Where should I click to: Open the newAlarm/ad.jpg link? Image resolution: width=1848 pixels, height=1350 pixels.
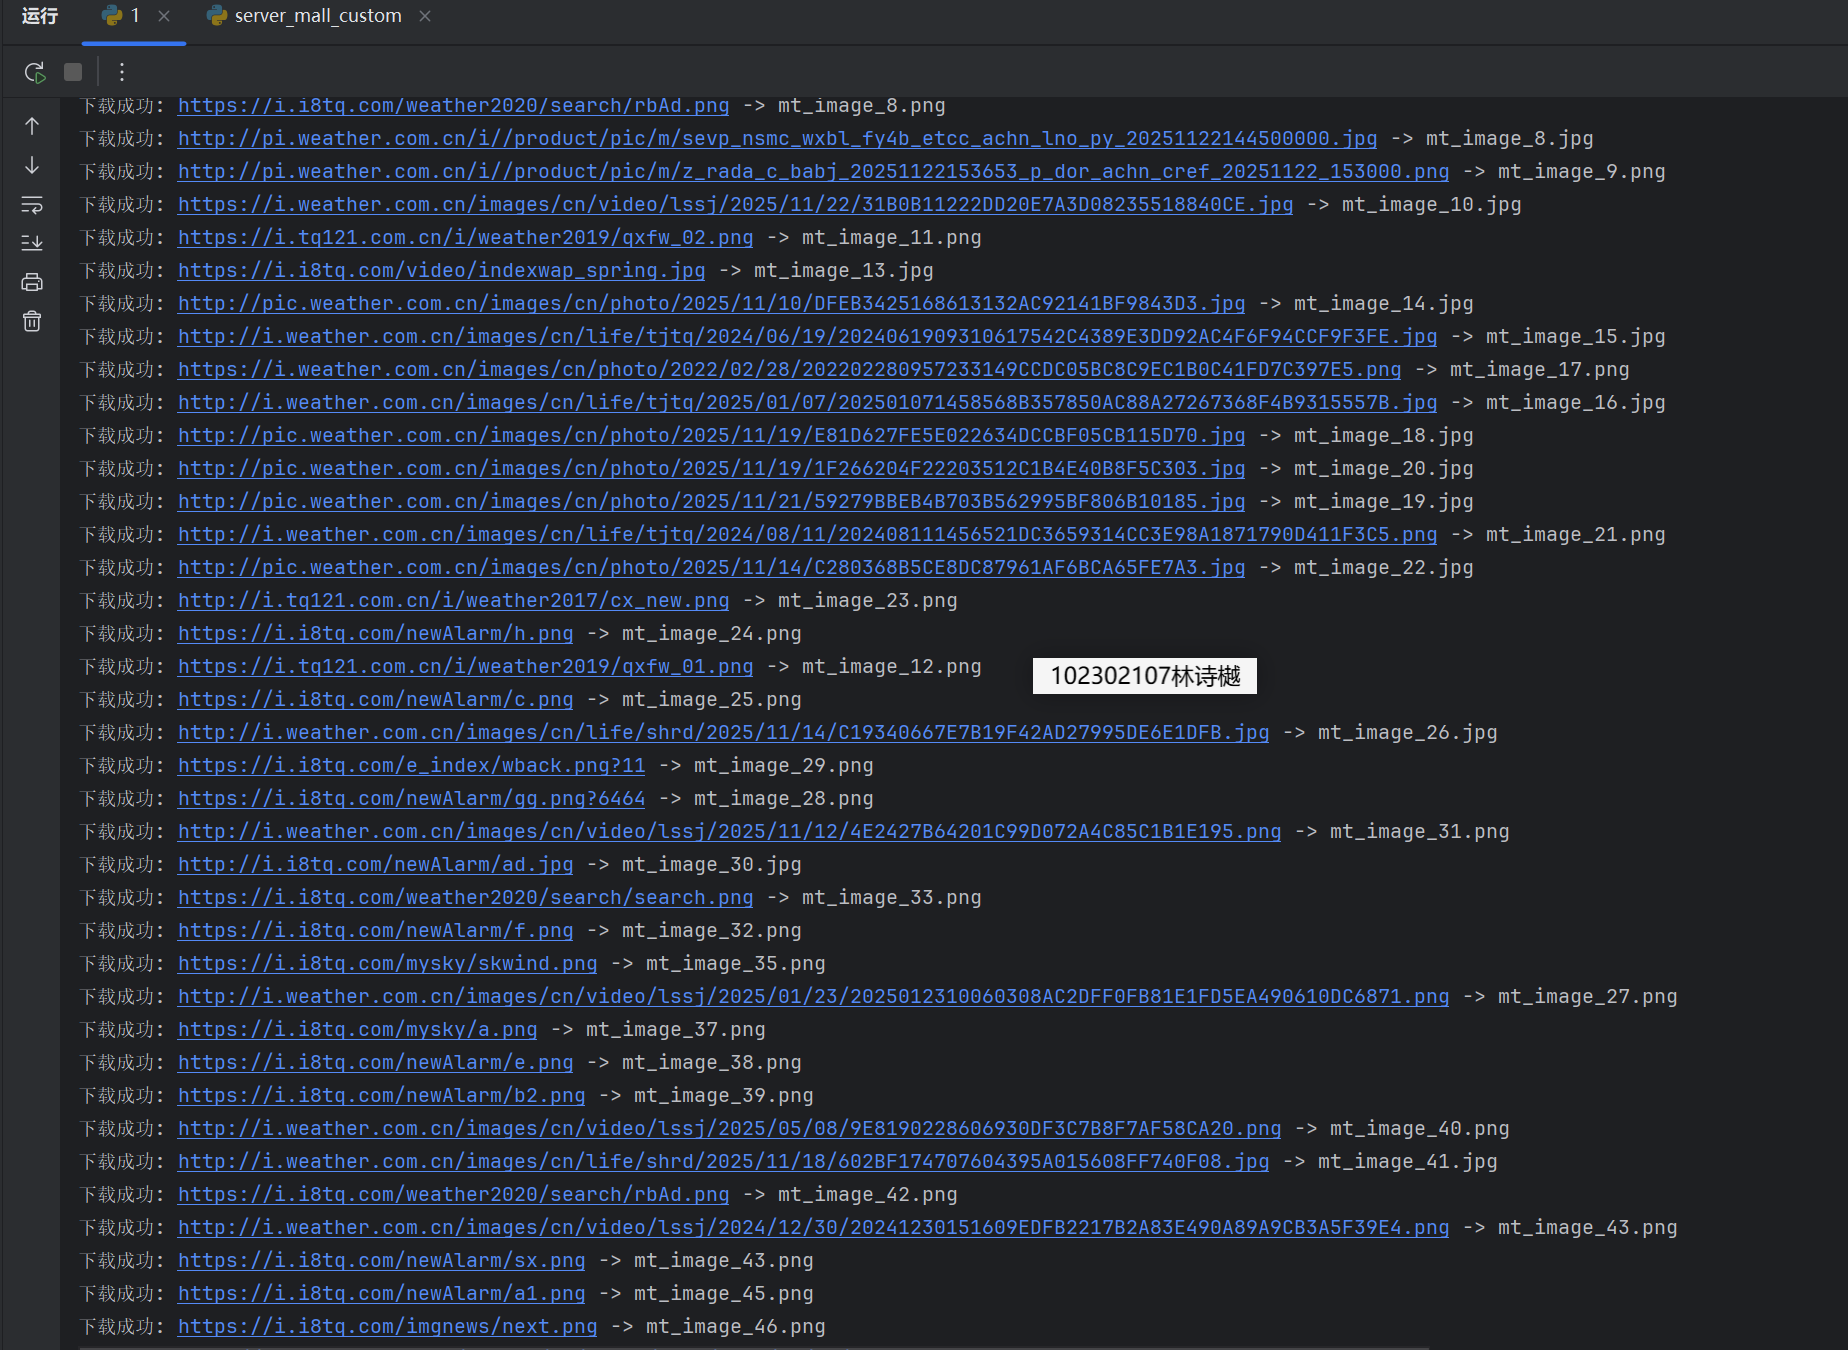375,865
